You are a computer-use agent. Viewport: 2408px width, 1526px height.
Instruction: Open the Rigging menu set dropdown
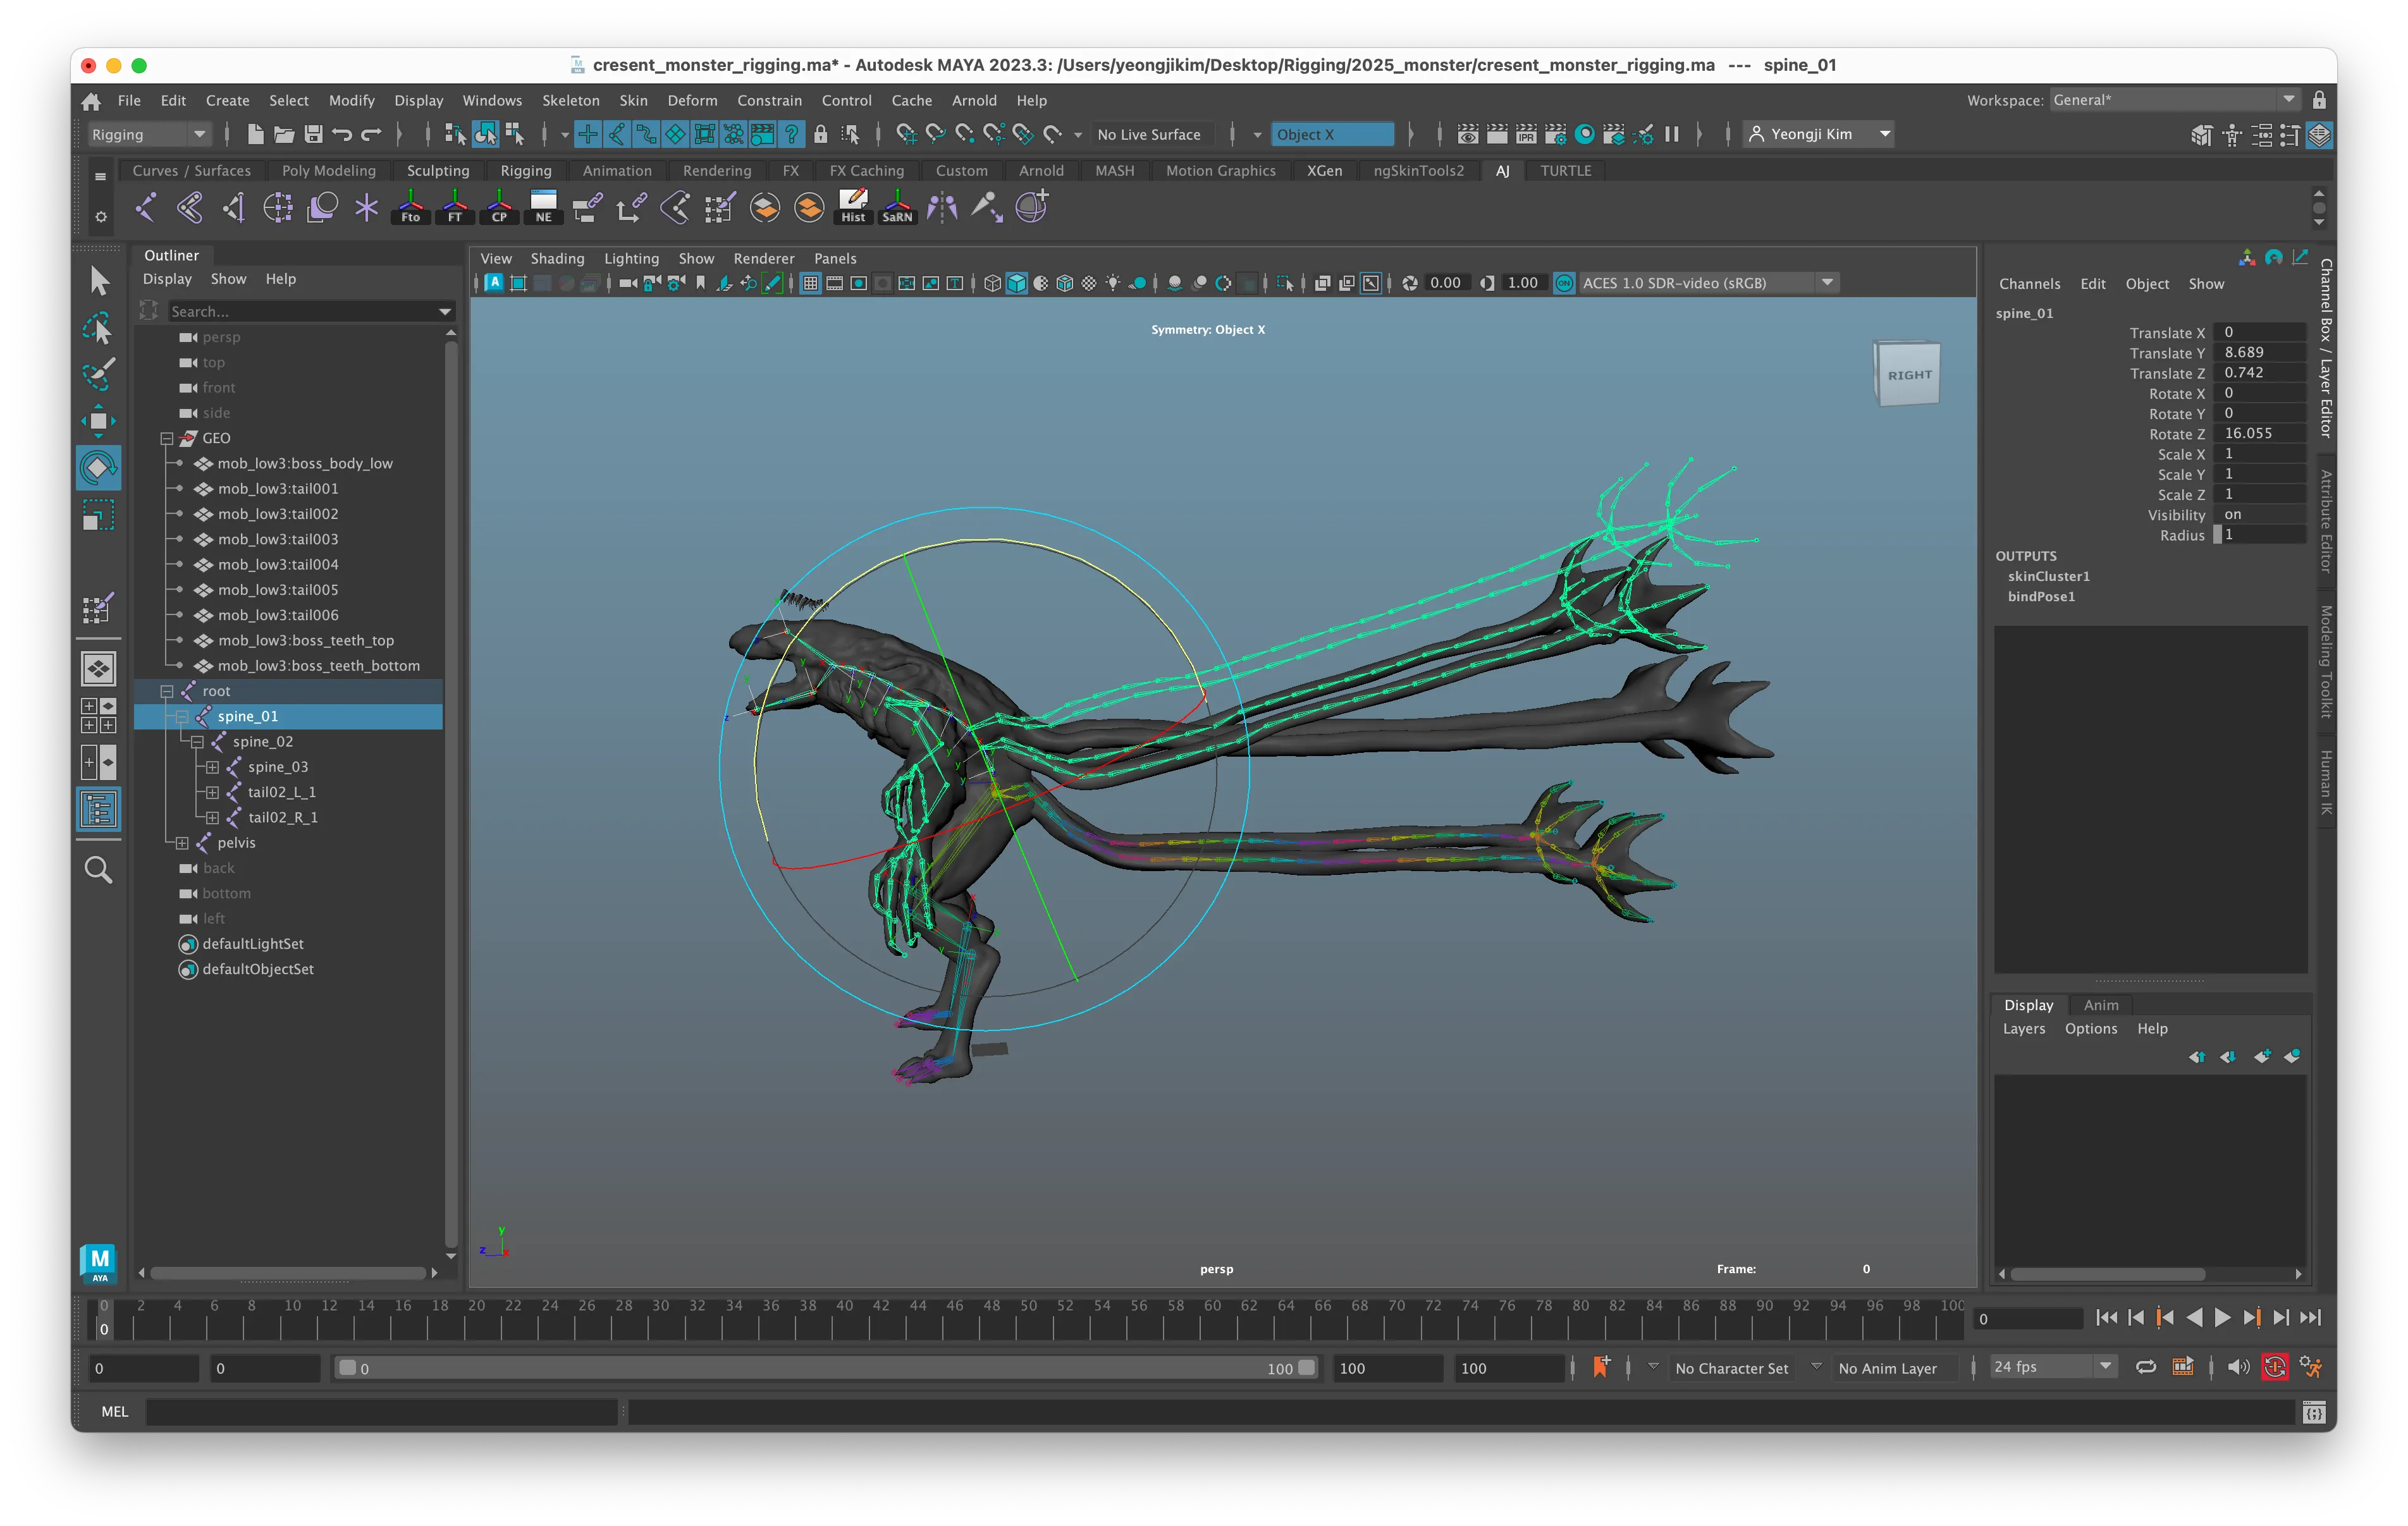point(199,134)
